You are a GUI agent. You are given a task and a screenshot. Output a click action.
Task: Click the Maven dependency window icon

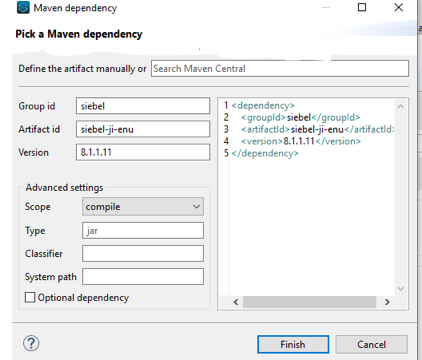23,7
